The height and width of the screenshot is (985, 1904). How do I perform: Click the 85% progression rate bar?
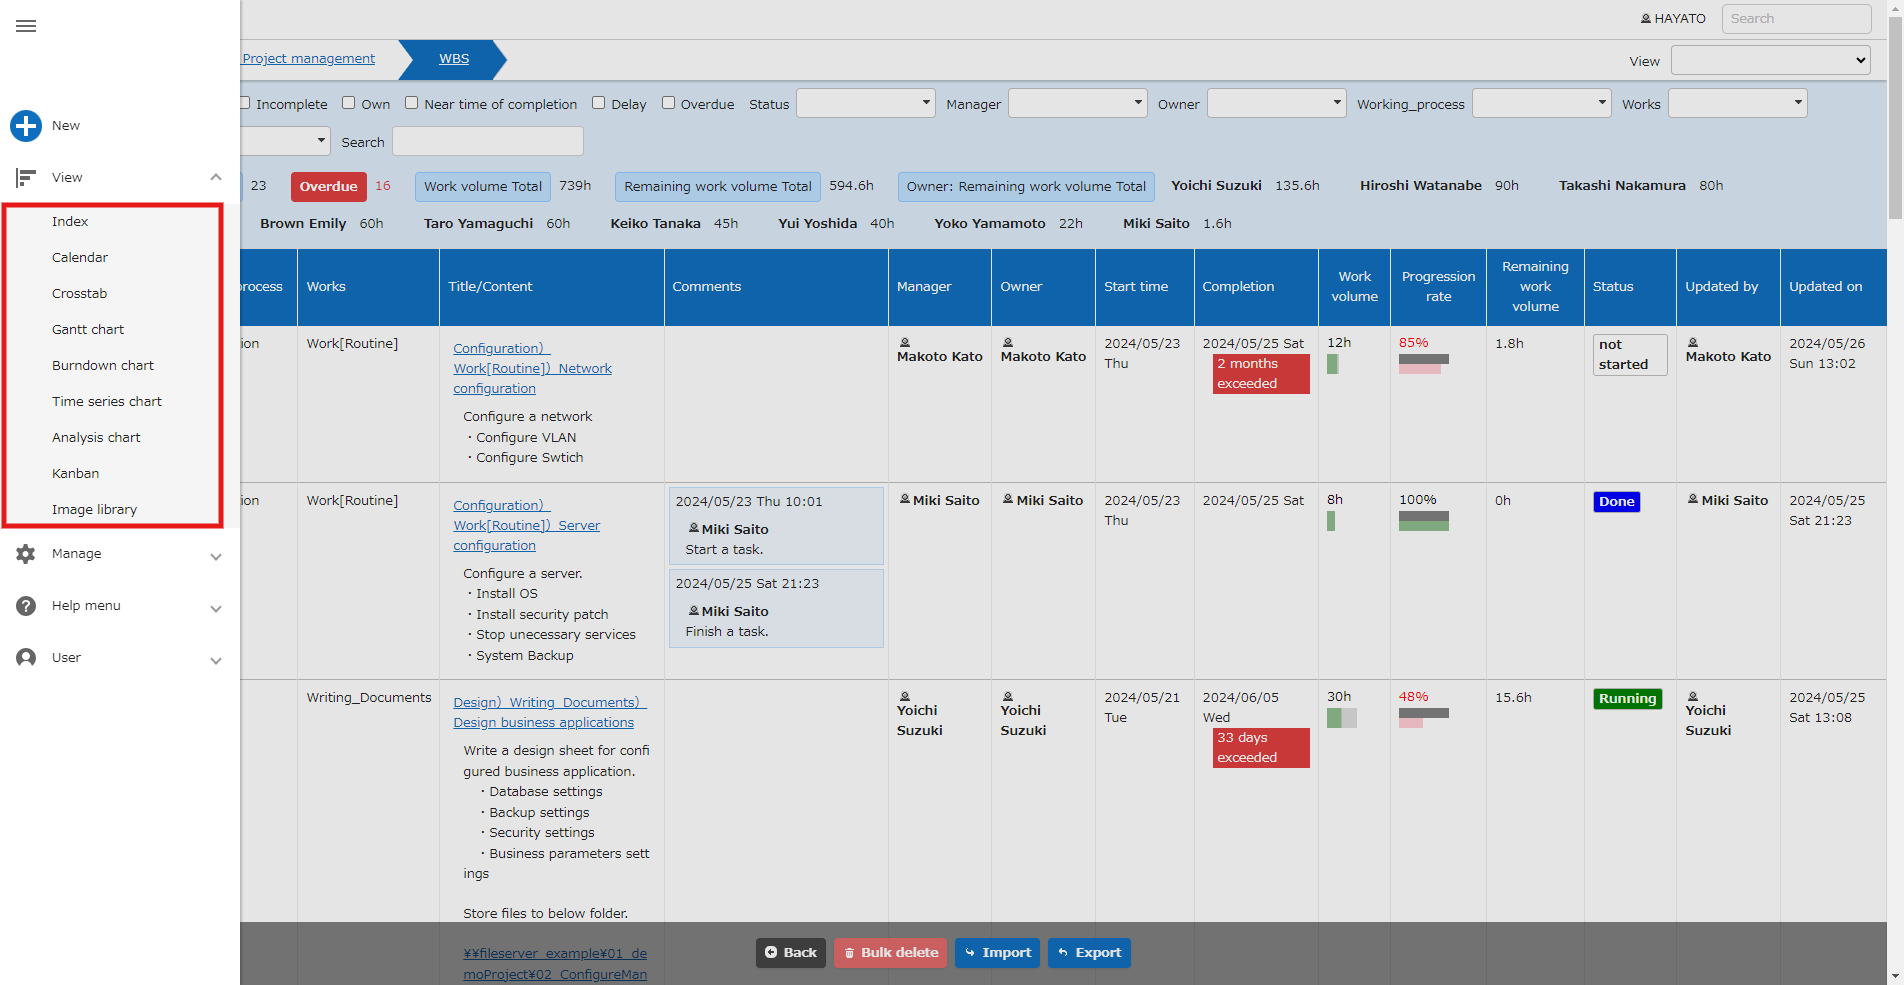tap(1424, 364)
